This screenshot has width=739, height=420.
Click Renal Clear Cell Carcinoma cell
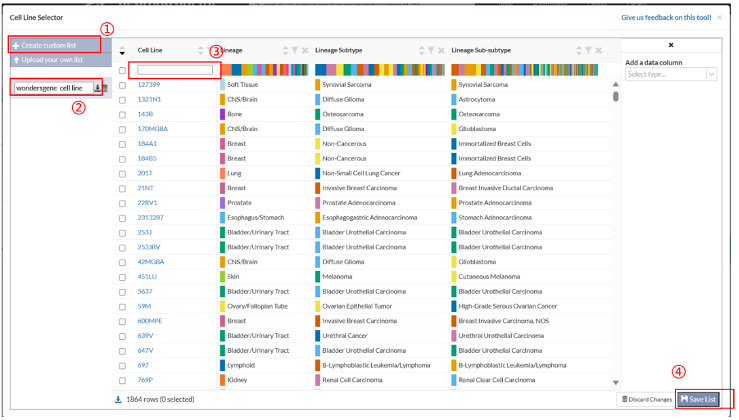point(497,380)
